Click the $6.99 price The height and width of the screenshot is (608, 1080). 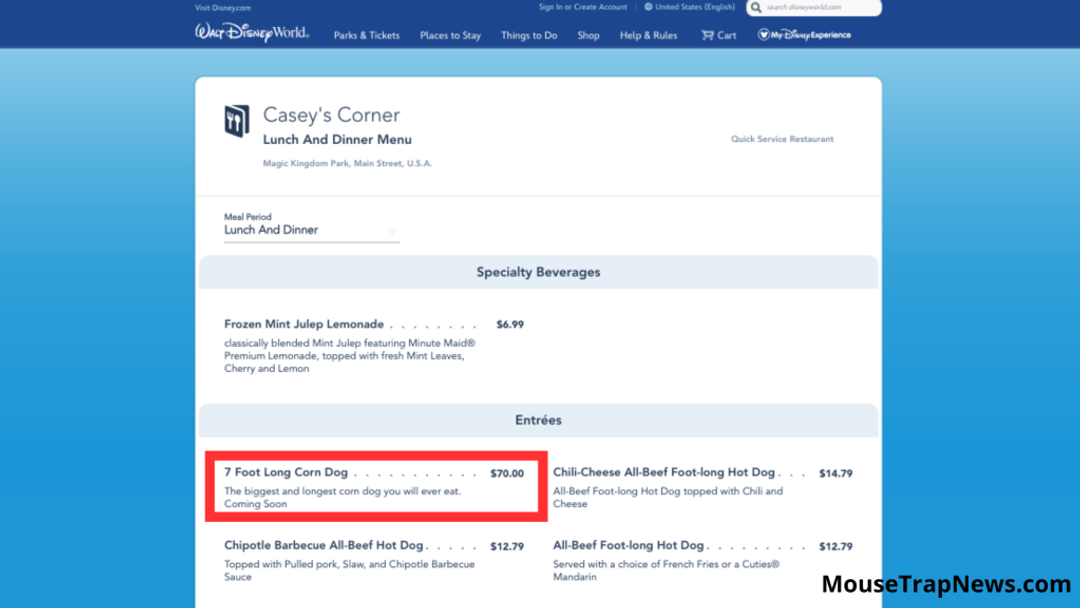click(x=510, y=324)
